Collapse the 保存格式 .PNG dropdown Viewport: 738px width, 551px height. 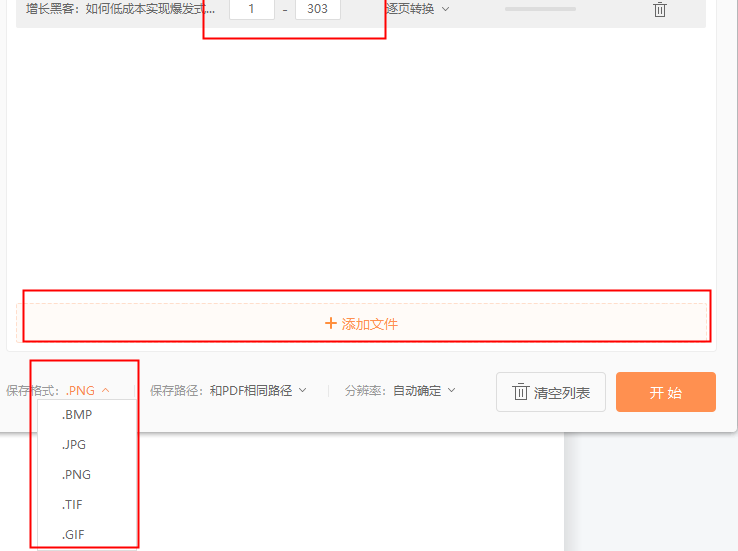[88, 391]
